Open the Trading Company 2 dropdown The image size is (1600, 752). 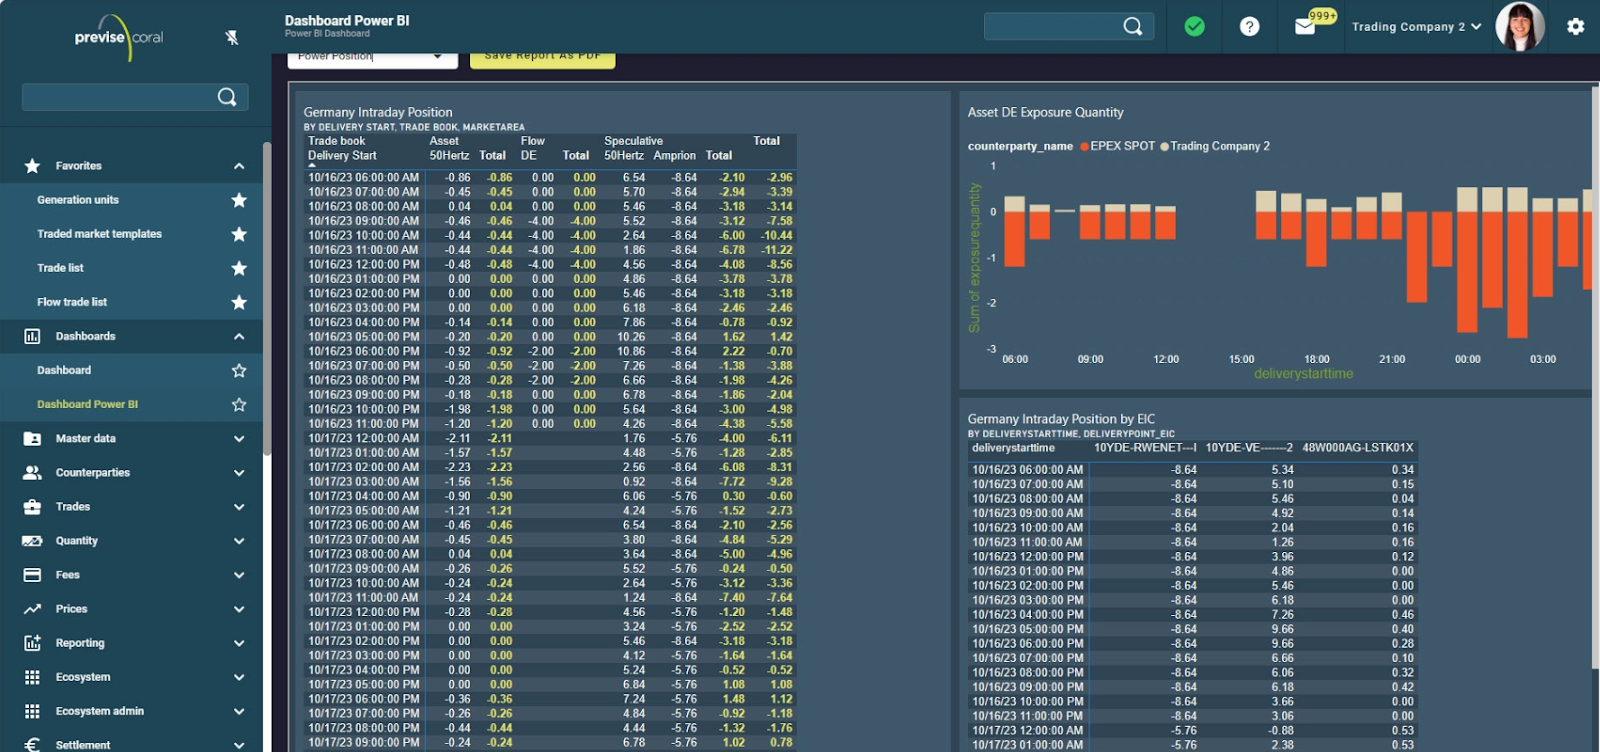click(x=1416, y=27)
